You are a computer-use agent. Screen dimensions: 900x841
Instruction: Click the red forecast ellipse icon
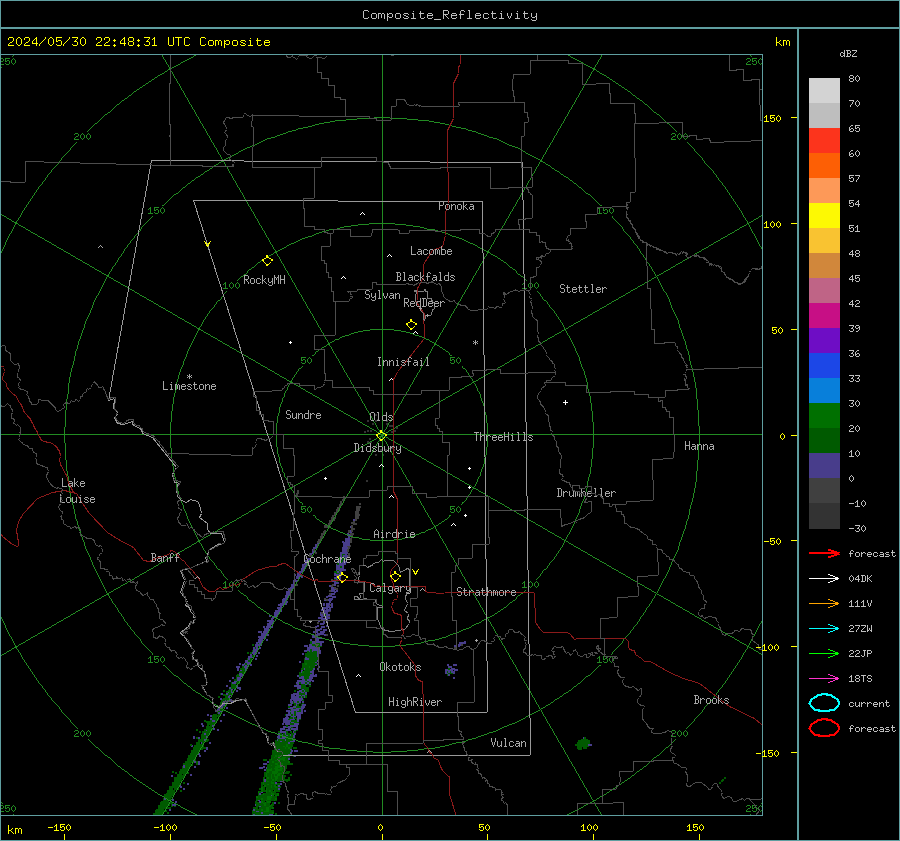824,728
